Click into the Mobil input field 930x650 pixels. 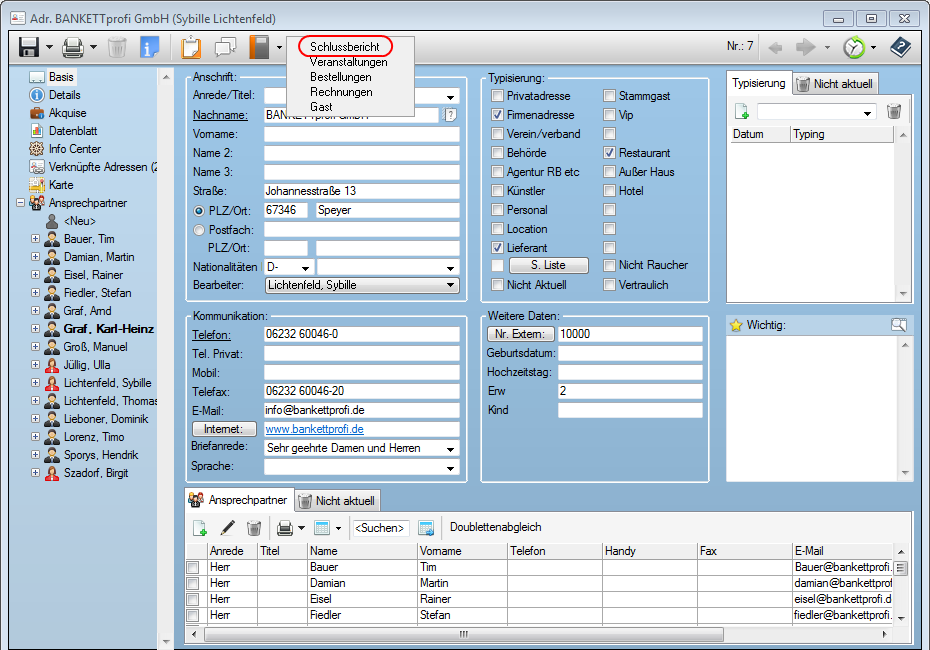pyautogui.click(x=360, y=372)
